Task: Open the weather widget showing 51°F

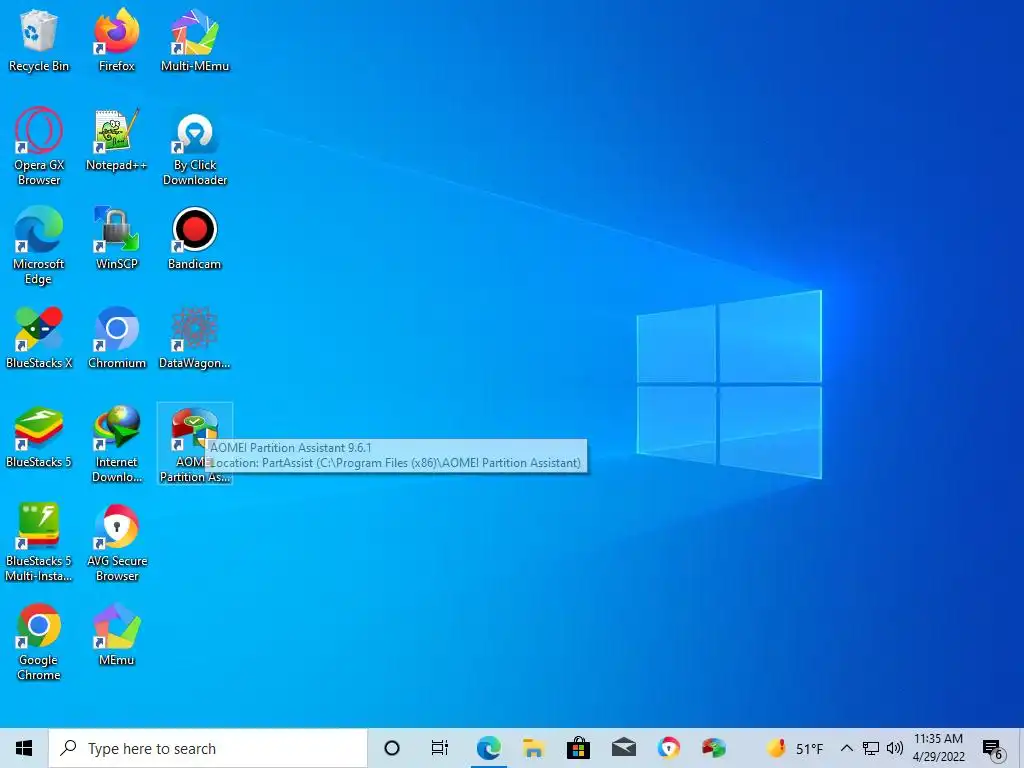Action: (x=795, y=748)
